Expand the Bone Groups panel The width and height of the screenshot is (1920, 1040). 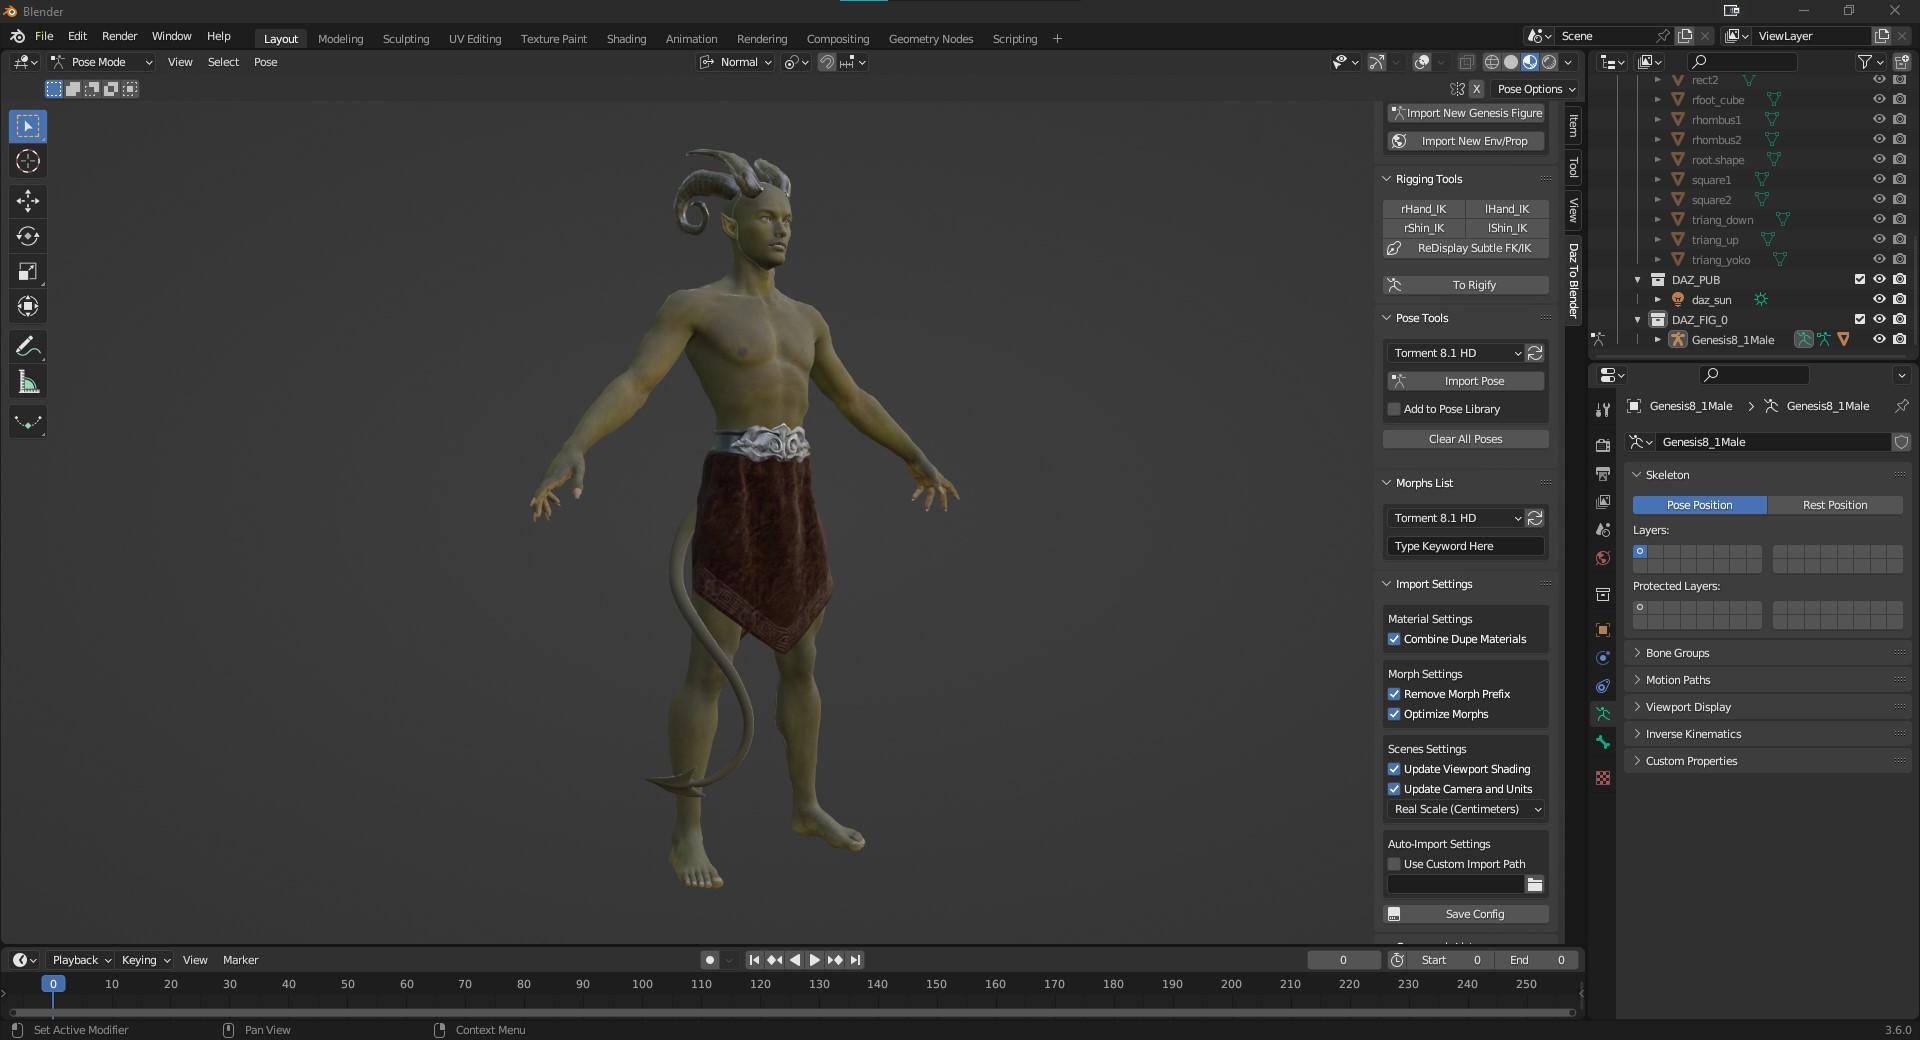click(x=1677, y=653)
